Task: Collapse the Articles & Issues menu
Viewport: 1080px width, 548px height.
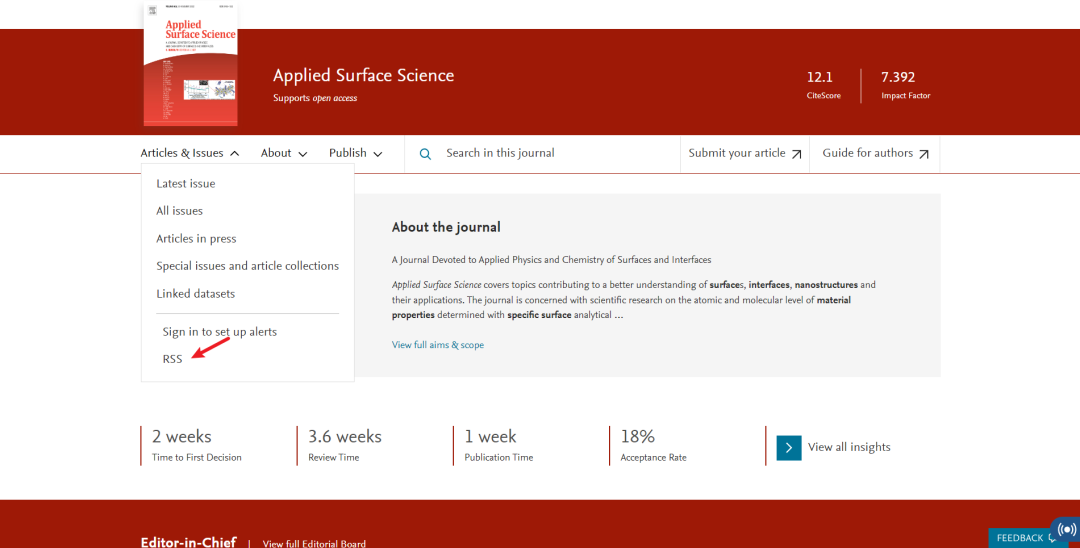Action: (x=190, y=153)
